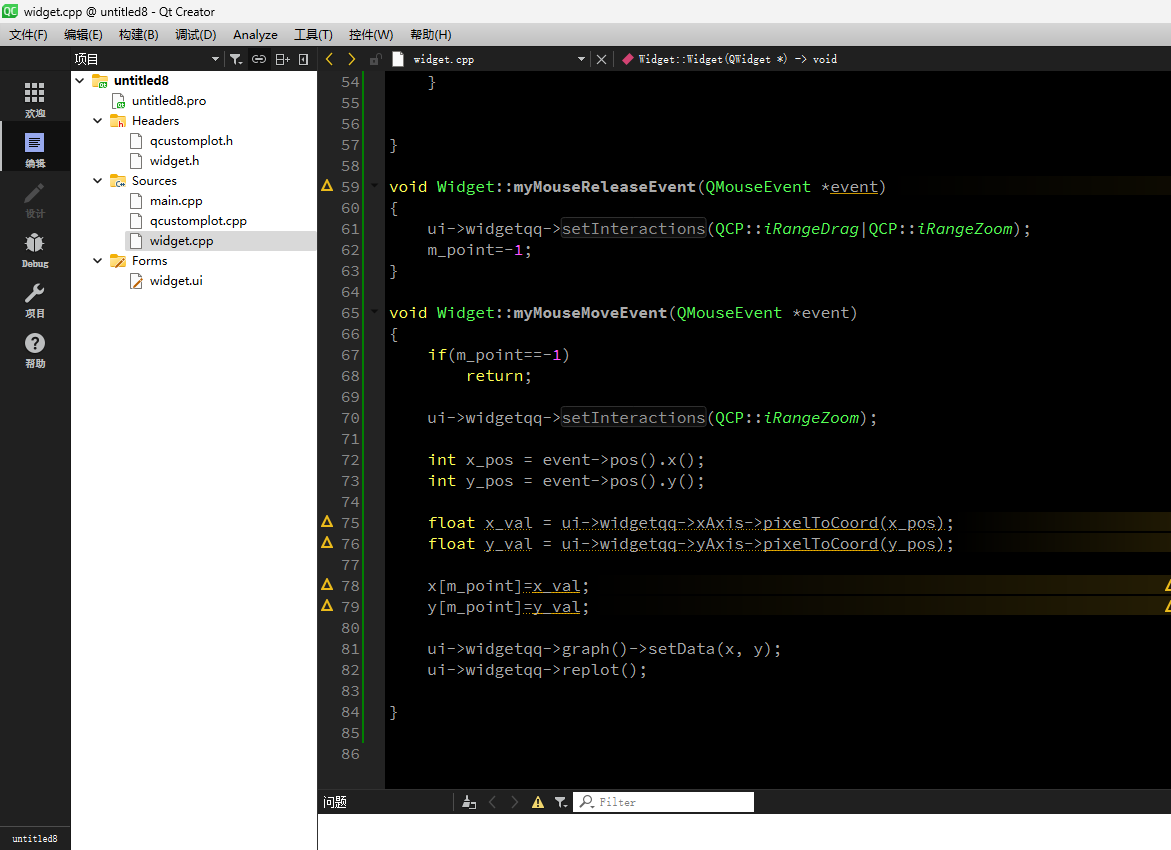Open Projects mode wrench icon
The width and height of the screenshot is (1171, 850).
pos(34,299)
